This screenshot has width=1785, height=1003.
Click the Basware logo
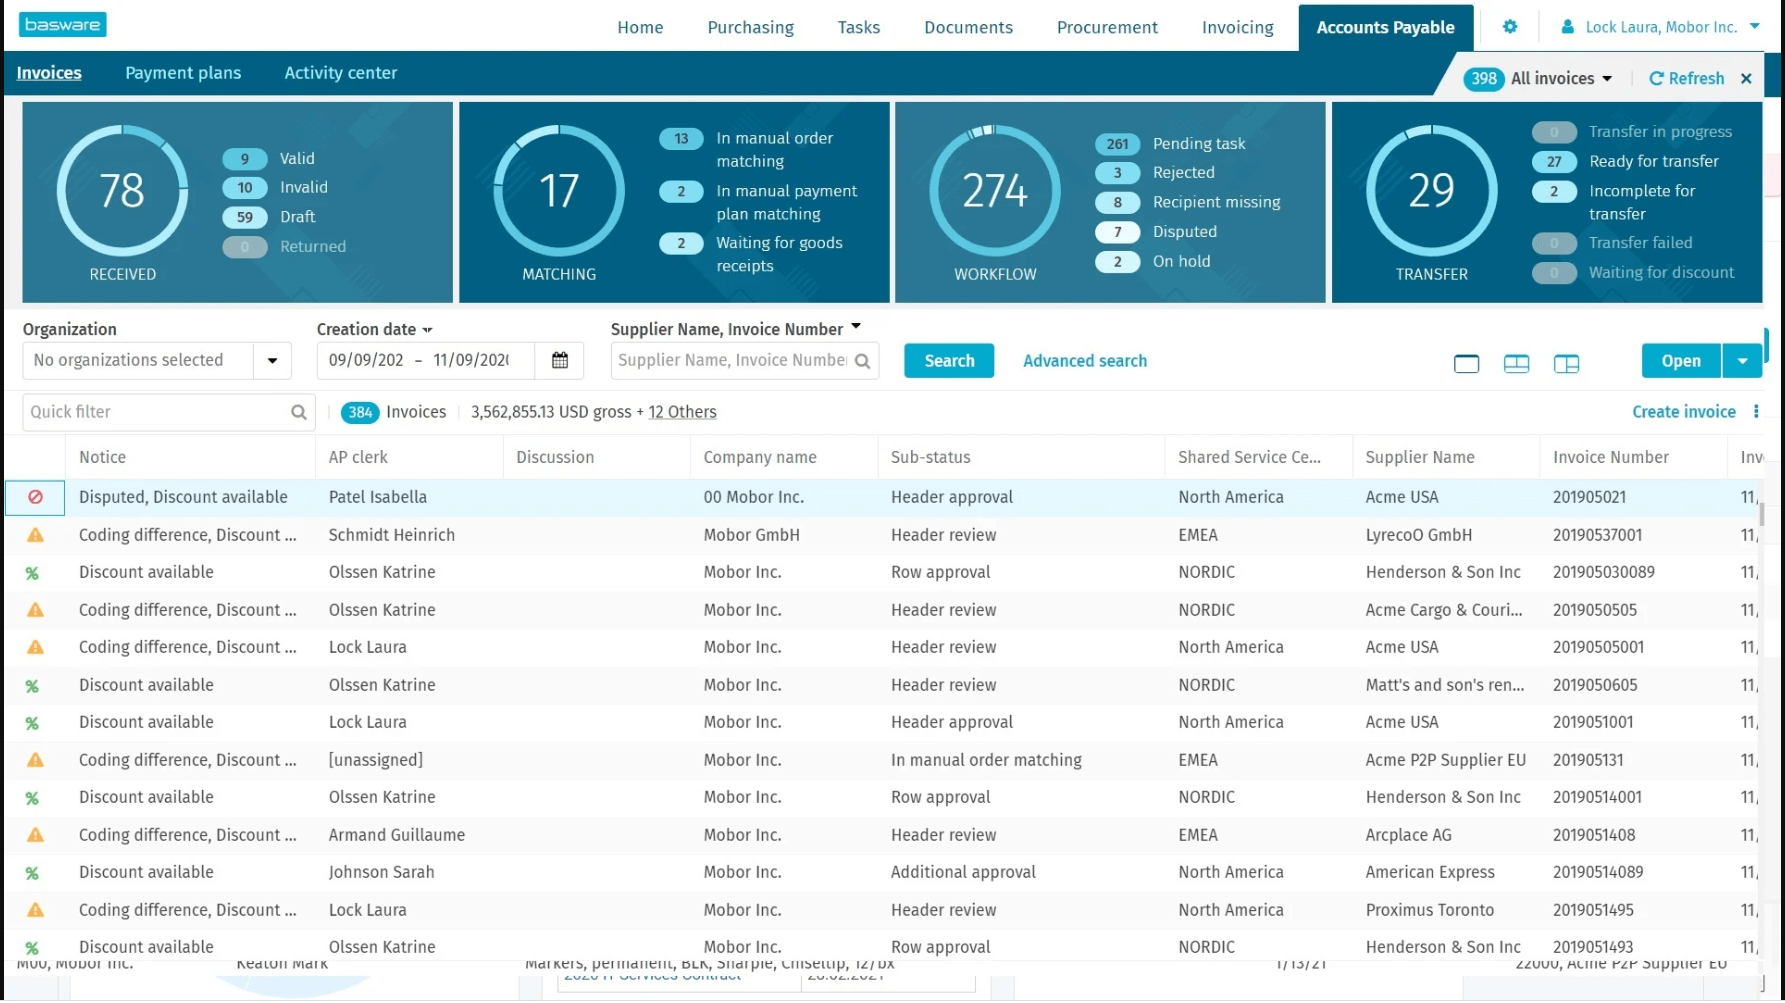(62, 24)
